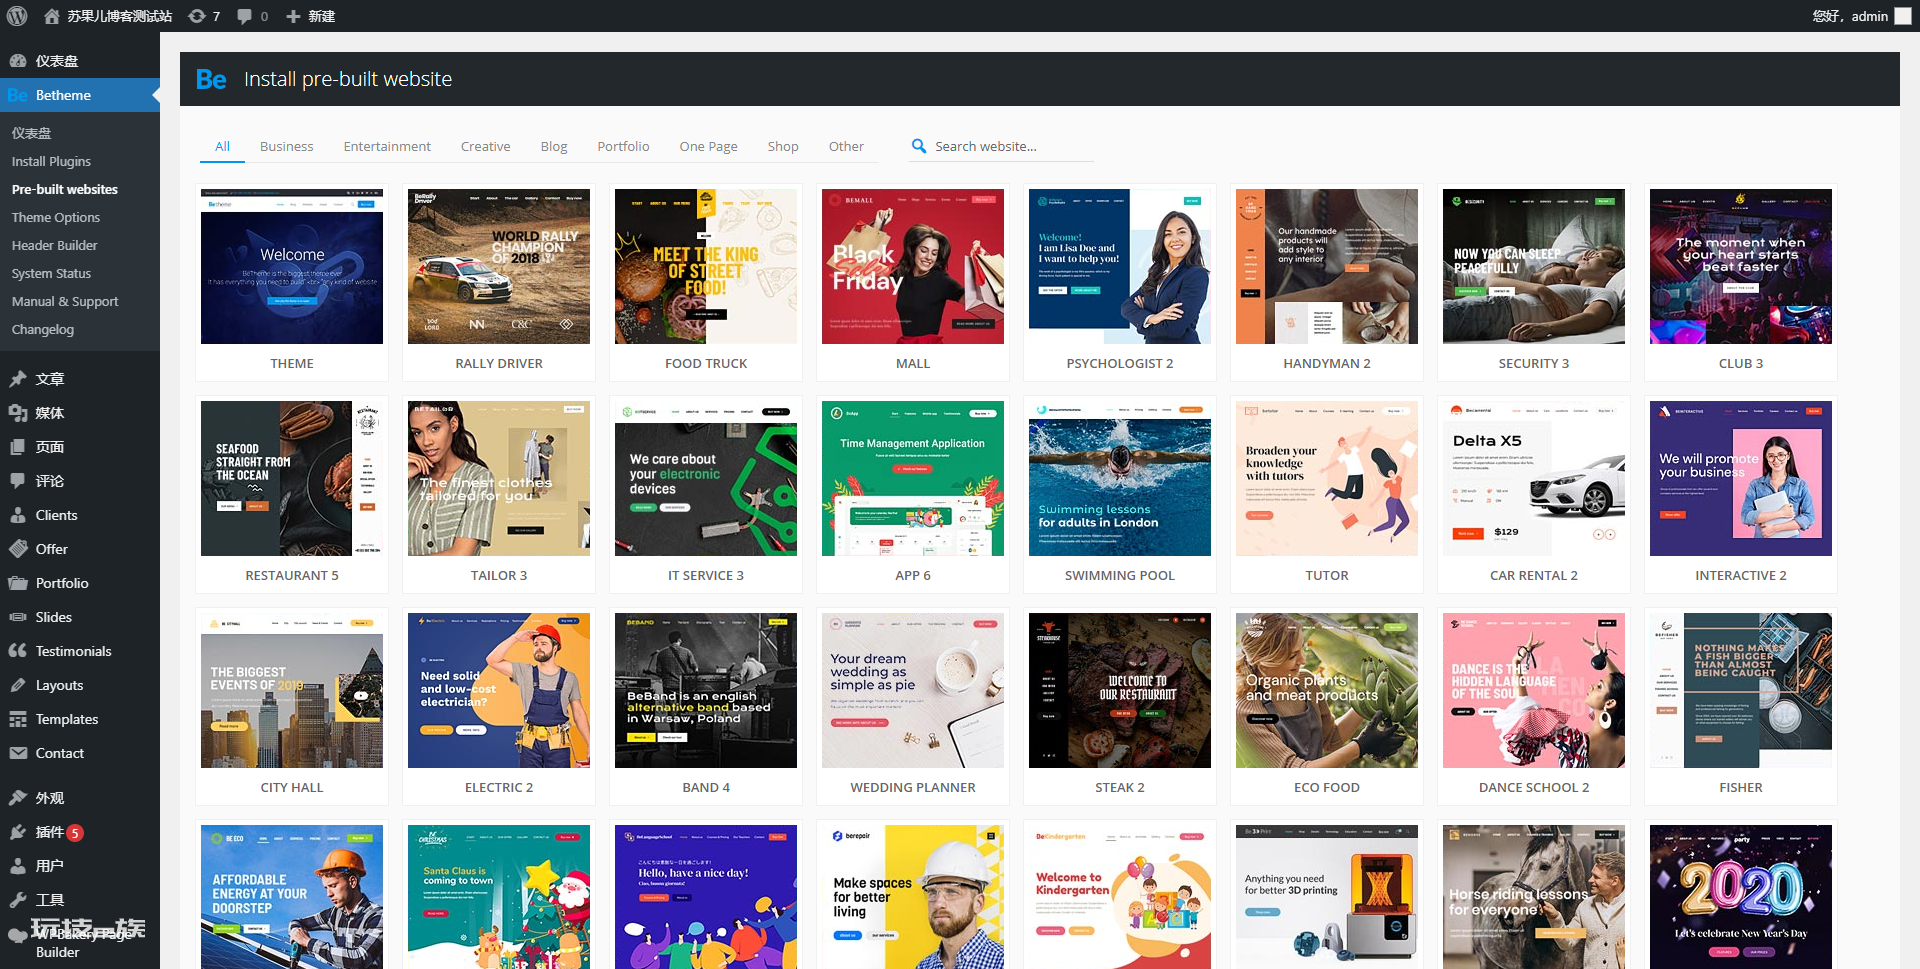Switch to the Business category tab

click(x=286, y=146)
